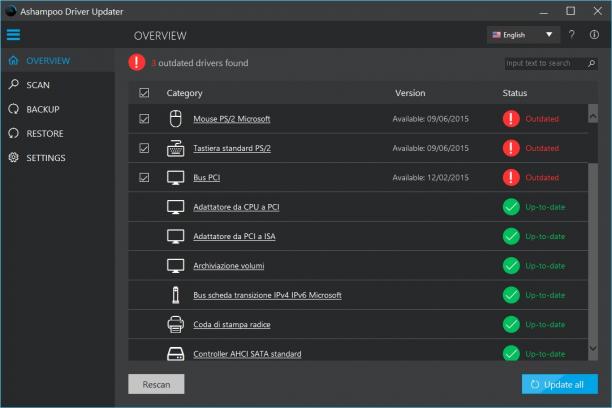This screenshot has width=612, height=408.
Task: Click the Settings gear icon in sidebar
Action: (x=14, y=157)
